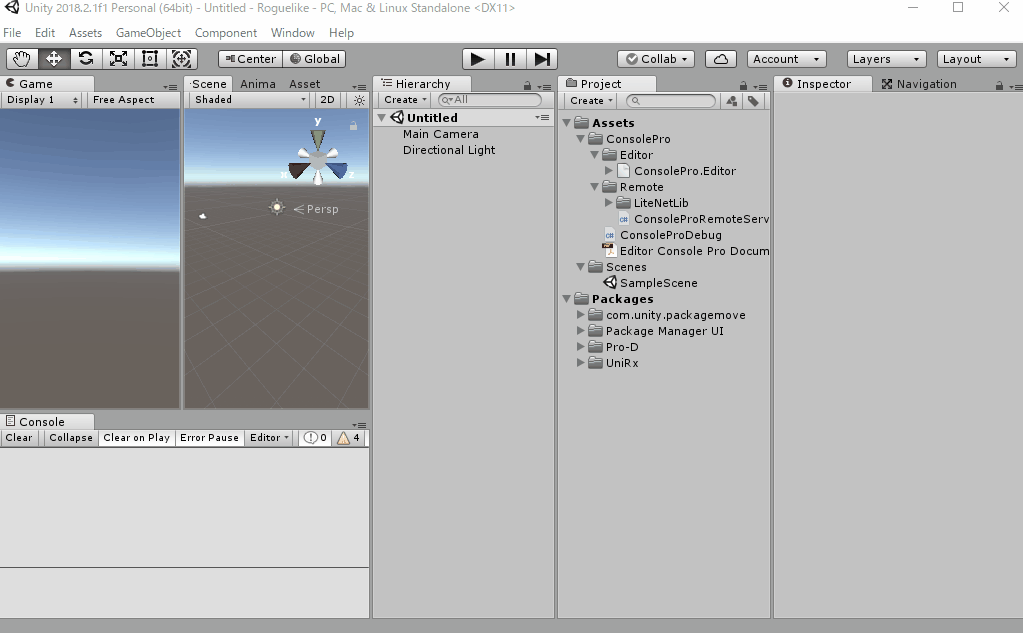Expand the Package Manager UI folder
This screenshot has width=1023, height=633.
click(580, 331)
